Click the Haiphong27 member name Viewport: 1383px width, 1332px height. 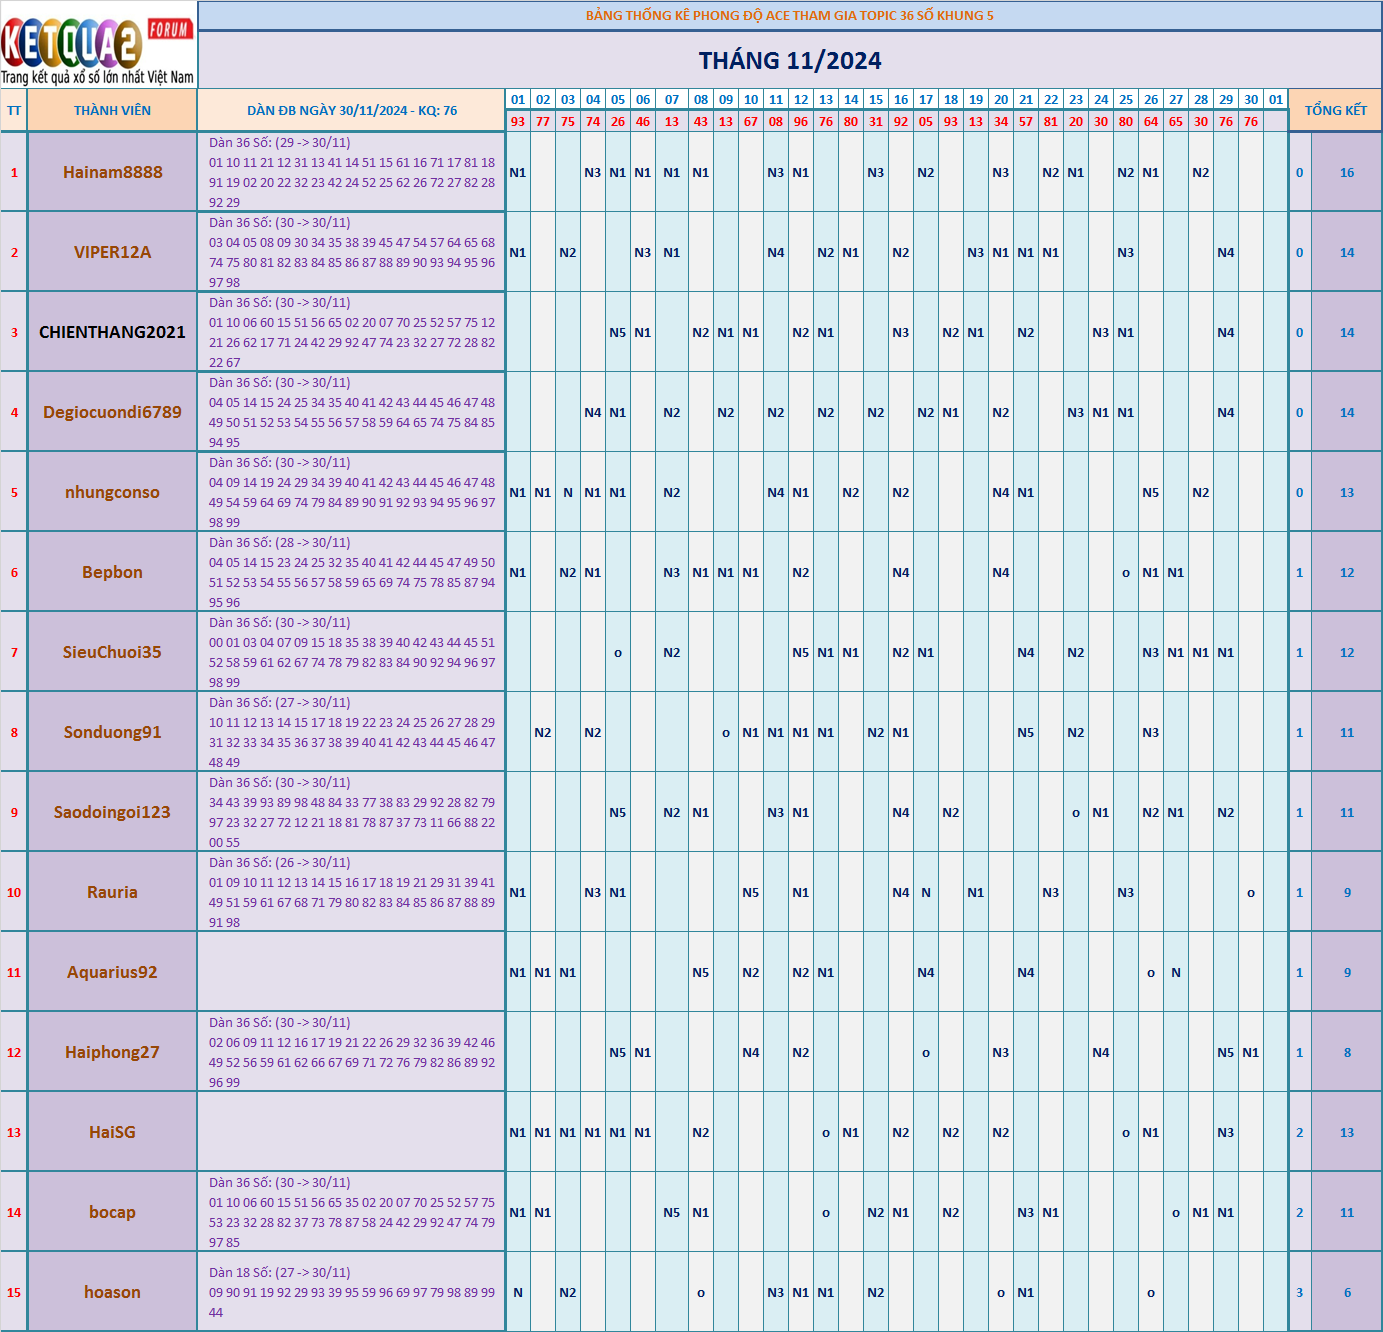[112, 1052]
